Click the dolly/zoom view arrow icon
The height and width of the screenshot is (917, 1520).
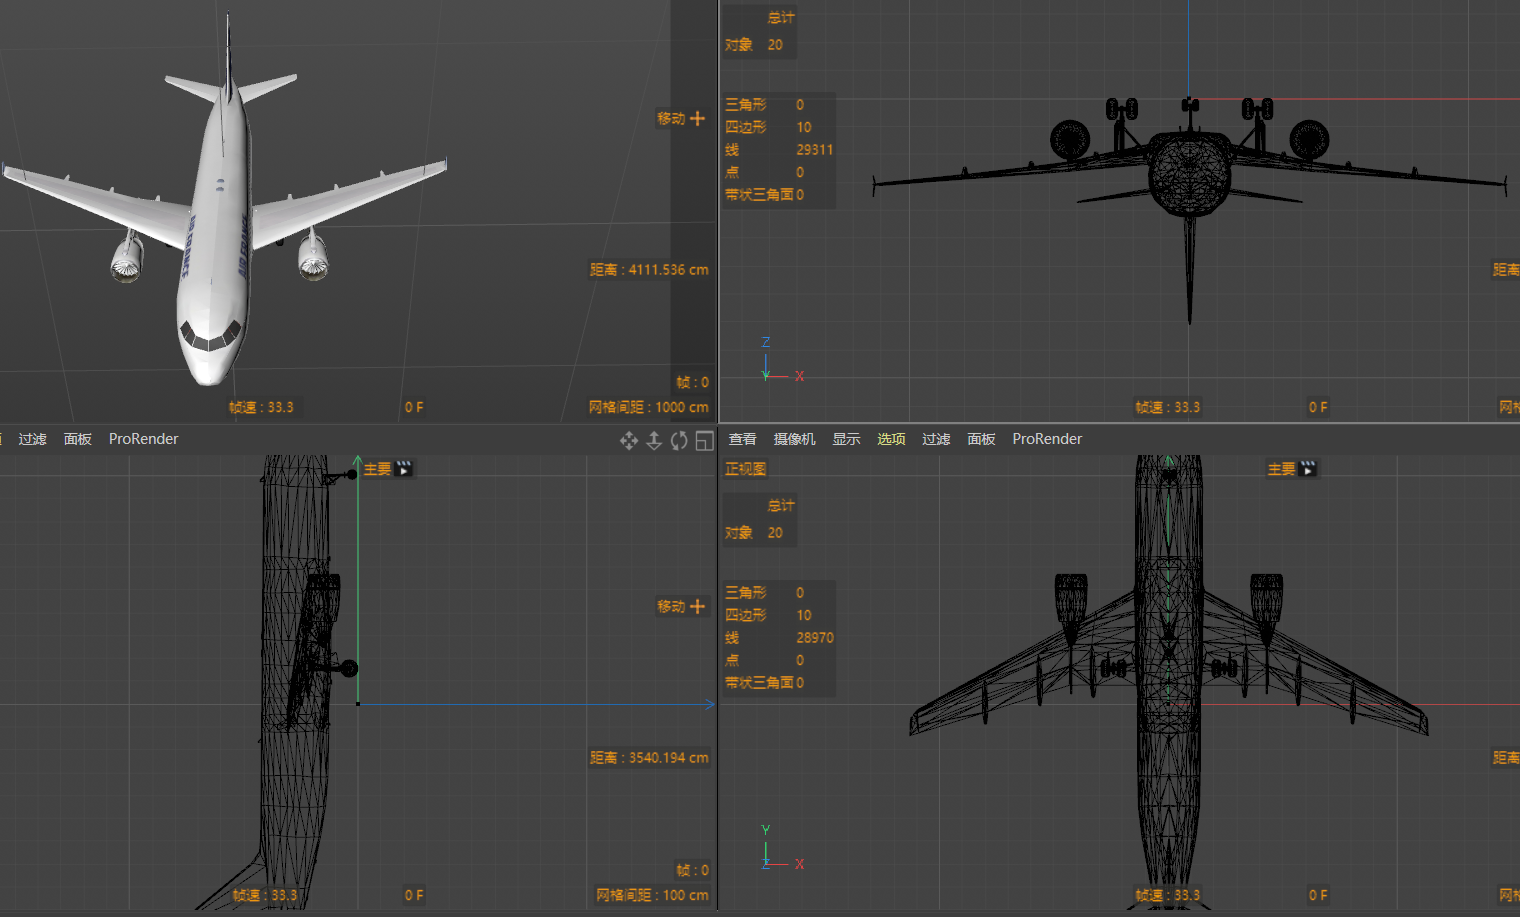click(x=654, y=441)
